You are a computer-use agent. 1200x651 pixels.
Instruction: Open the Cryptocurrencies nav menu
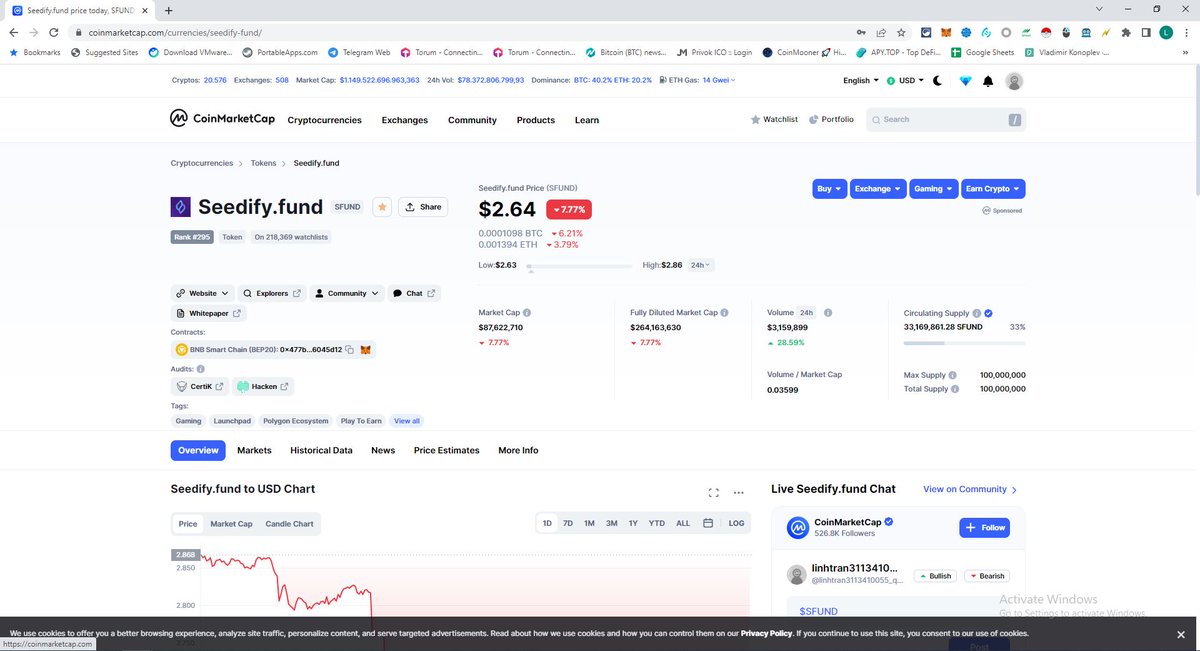[325, 120]
